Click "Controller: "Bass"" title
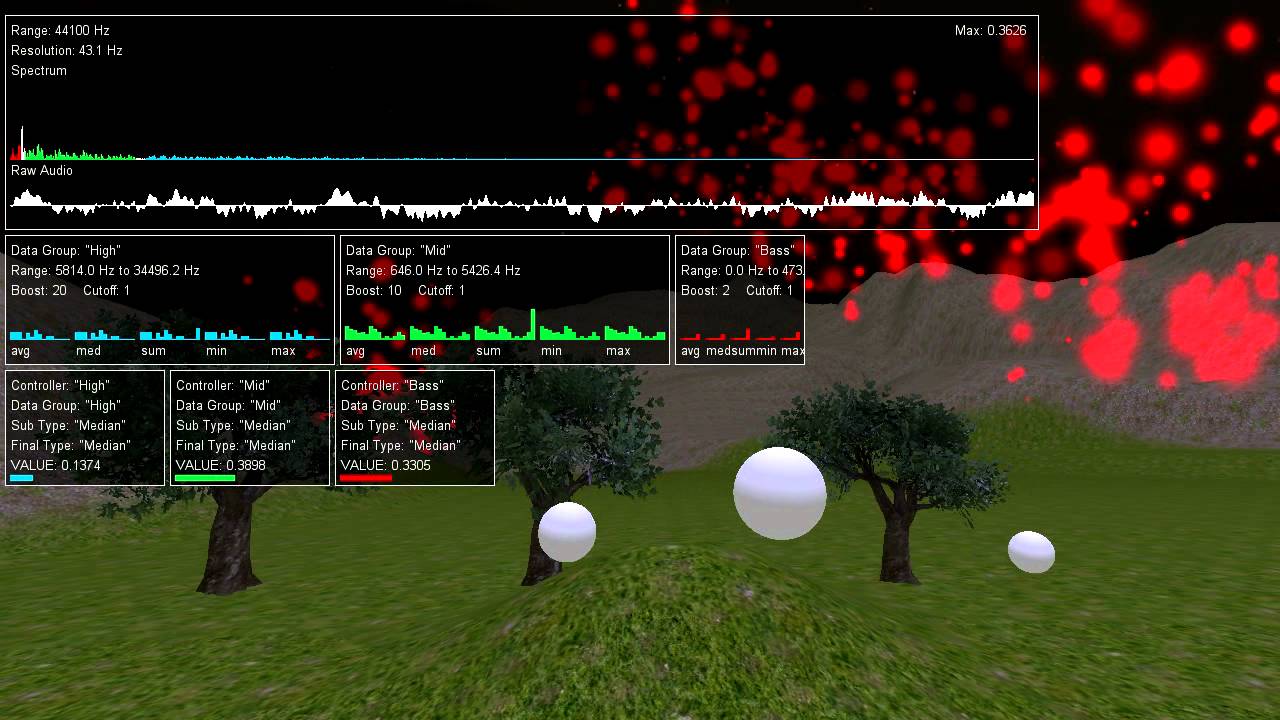The image size is (1280, 720). point(392,386)
